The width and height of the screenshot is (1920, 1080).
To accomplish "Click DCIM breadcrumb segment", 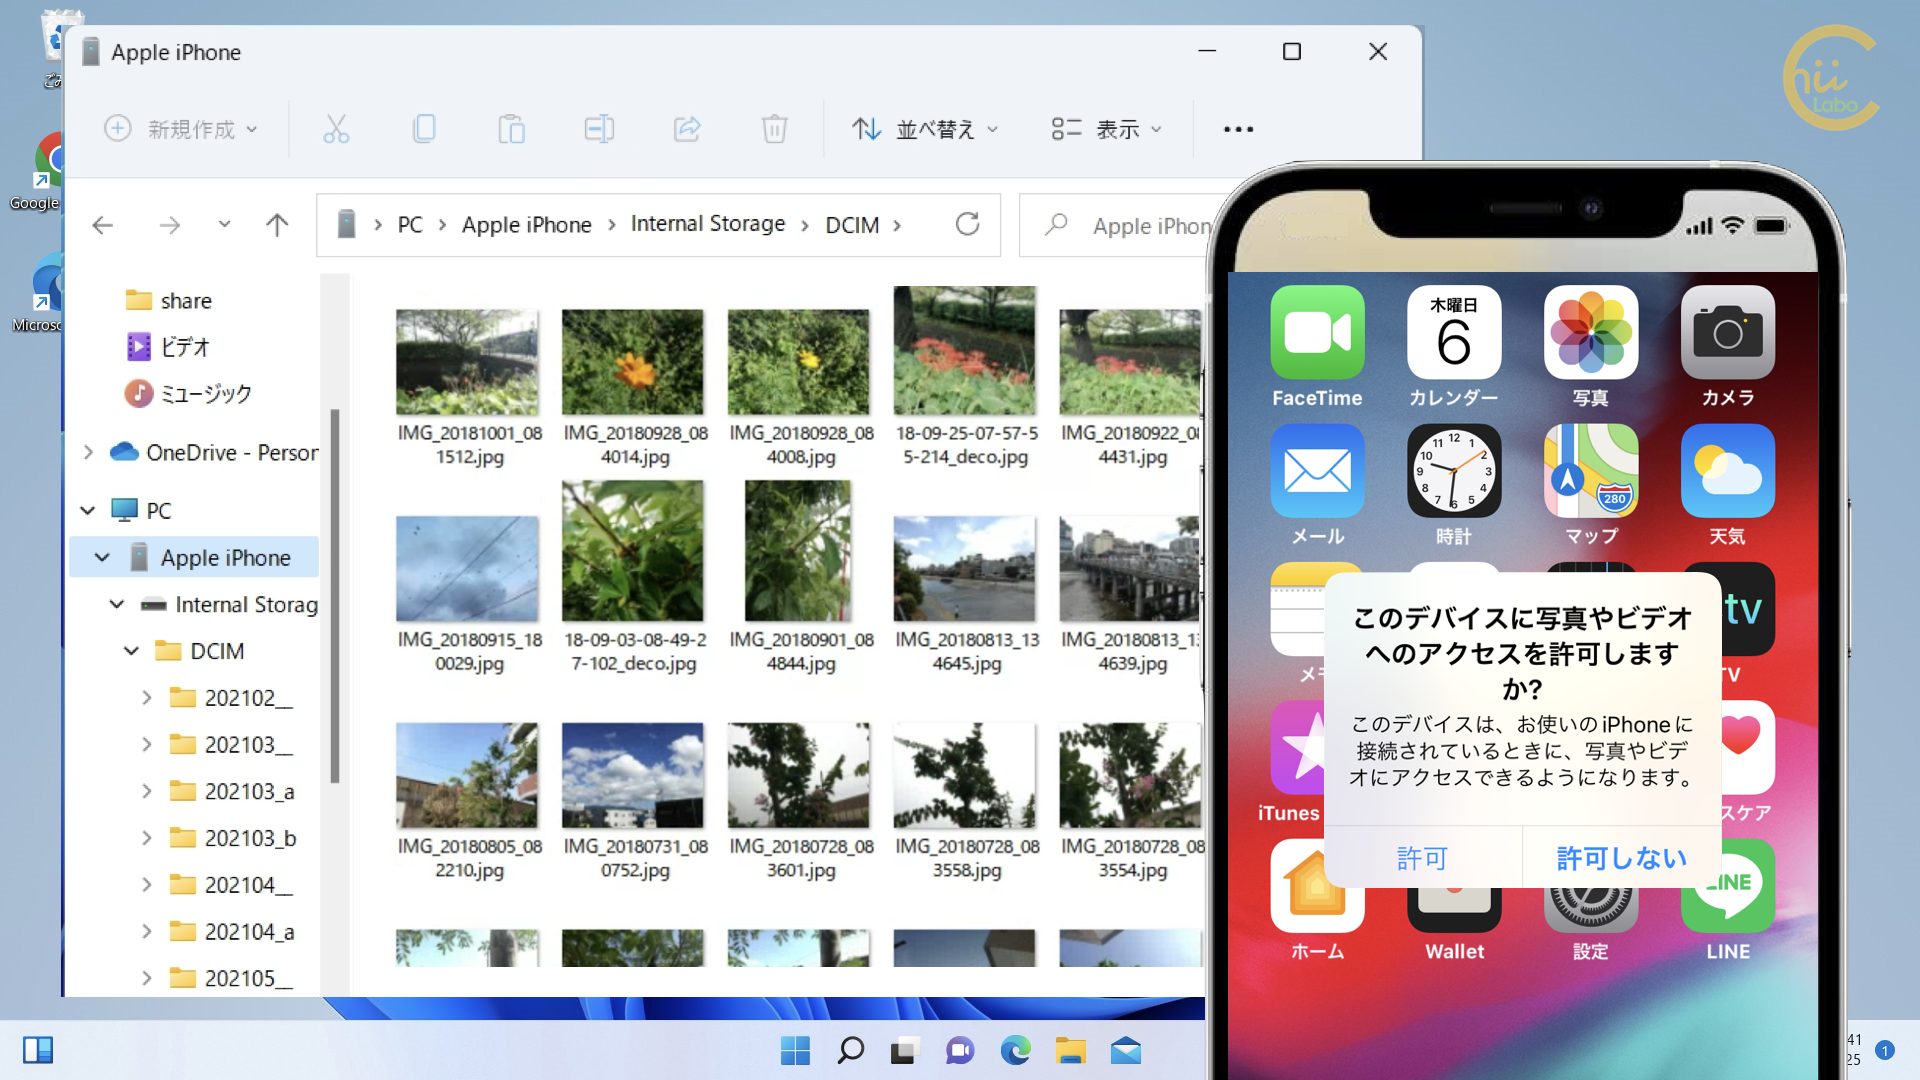I will [x=852, y=225].
